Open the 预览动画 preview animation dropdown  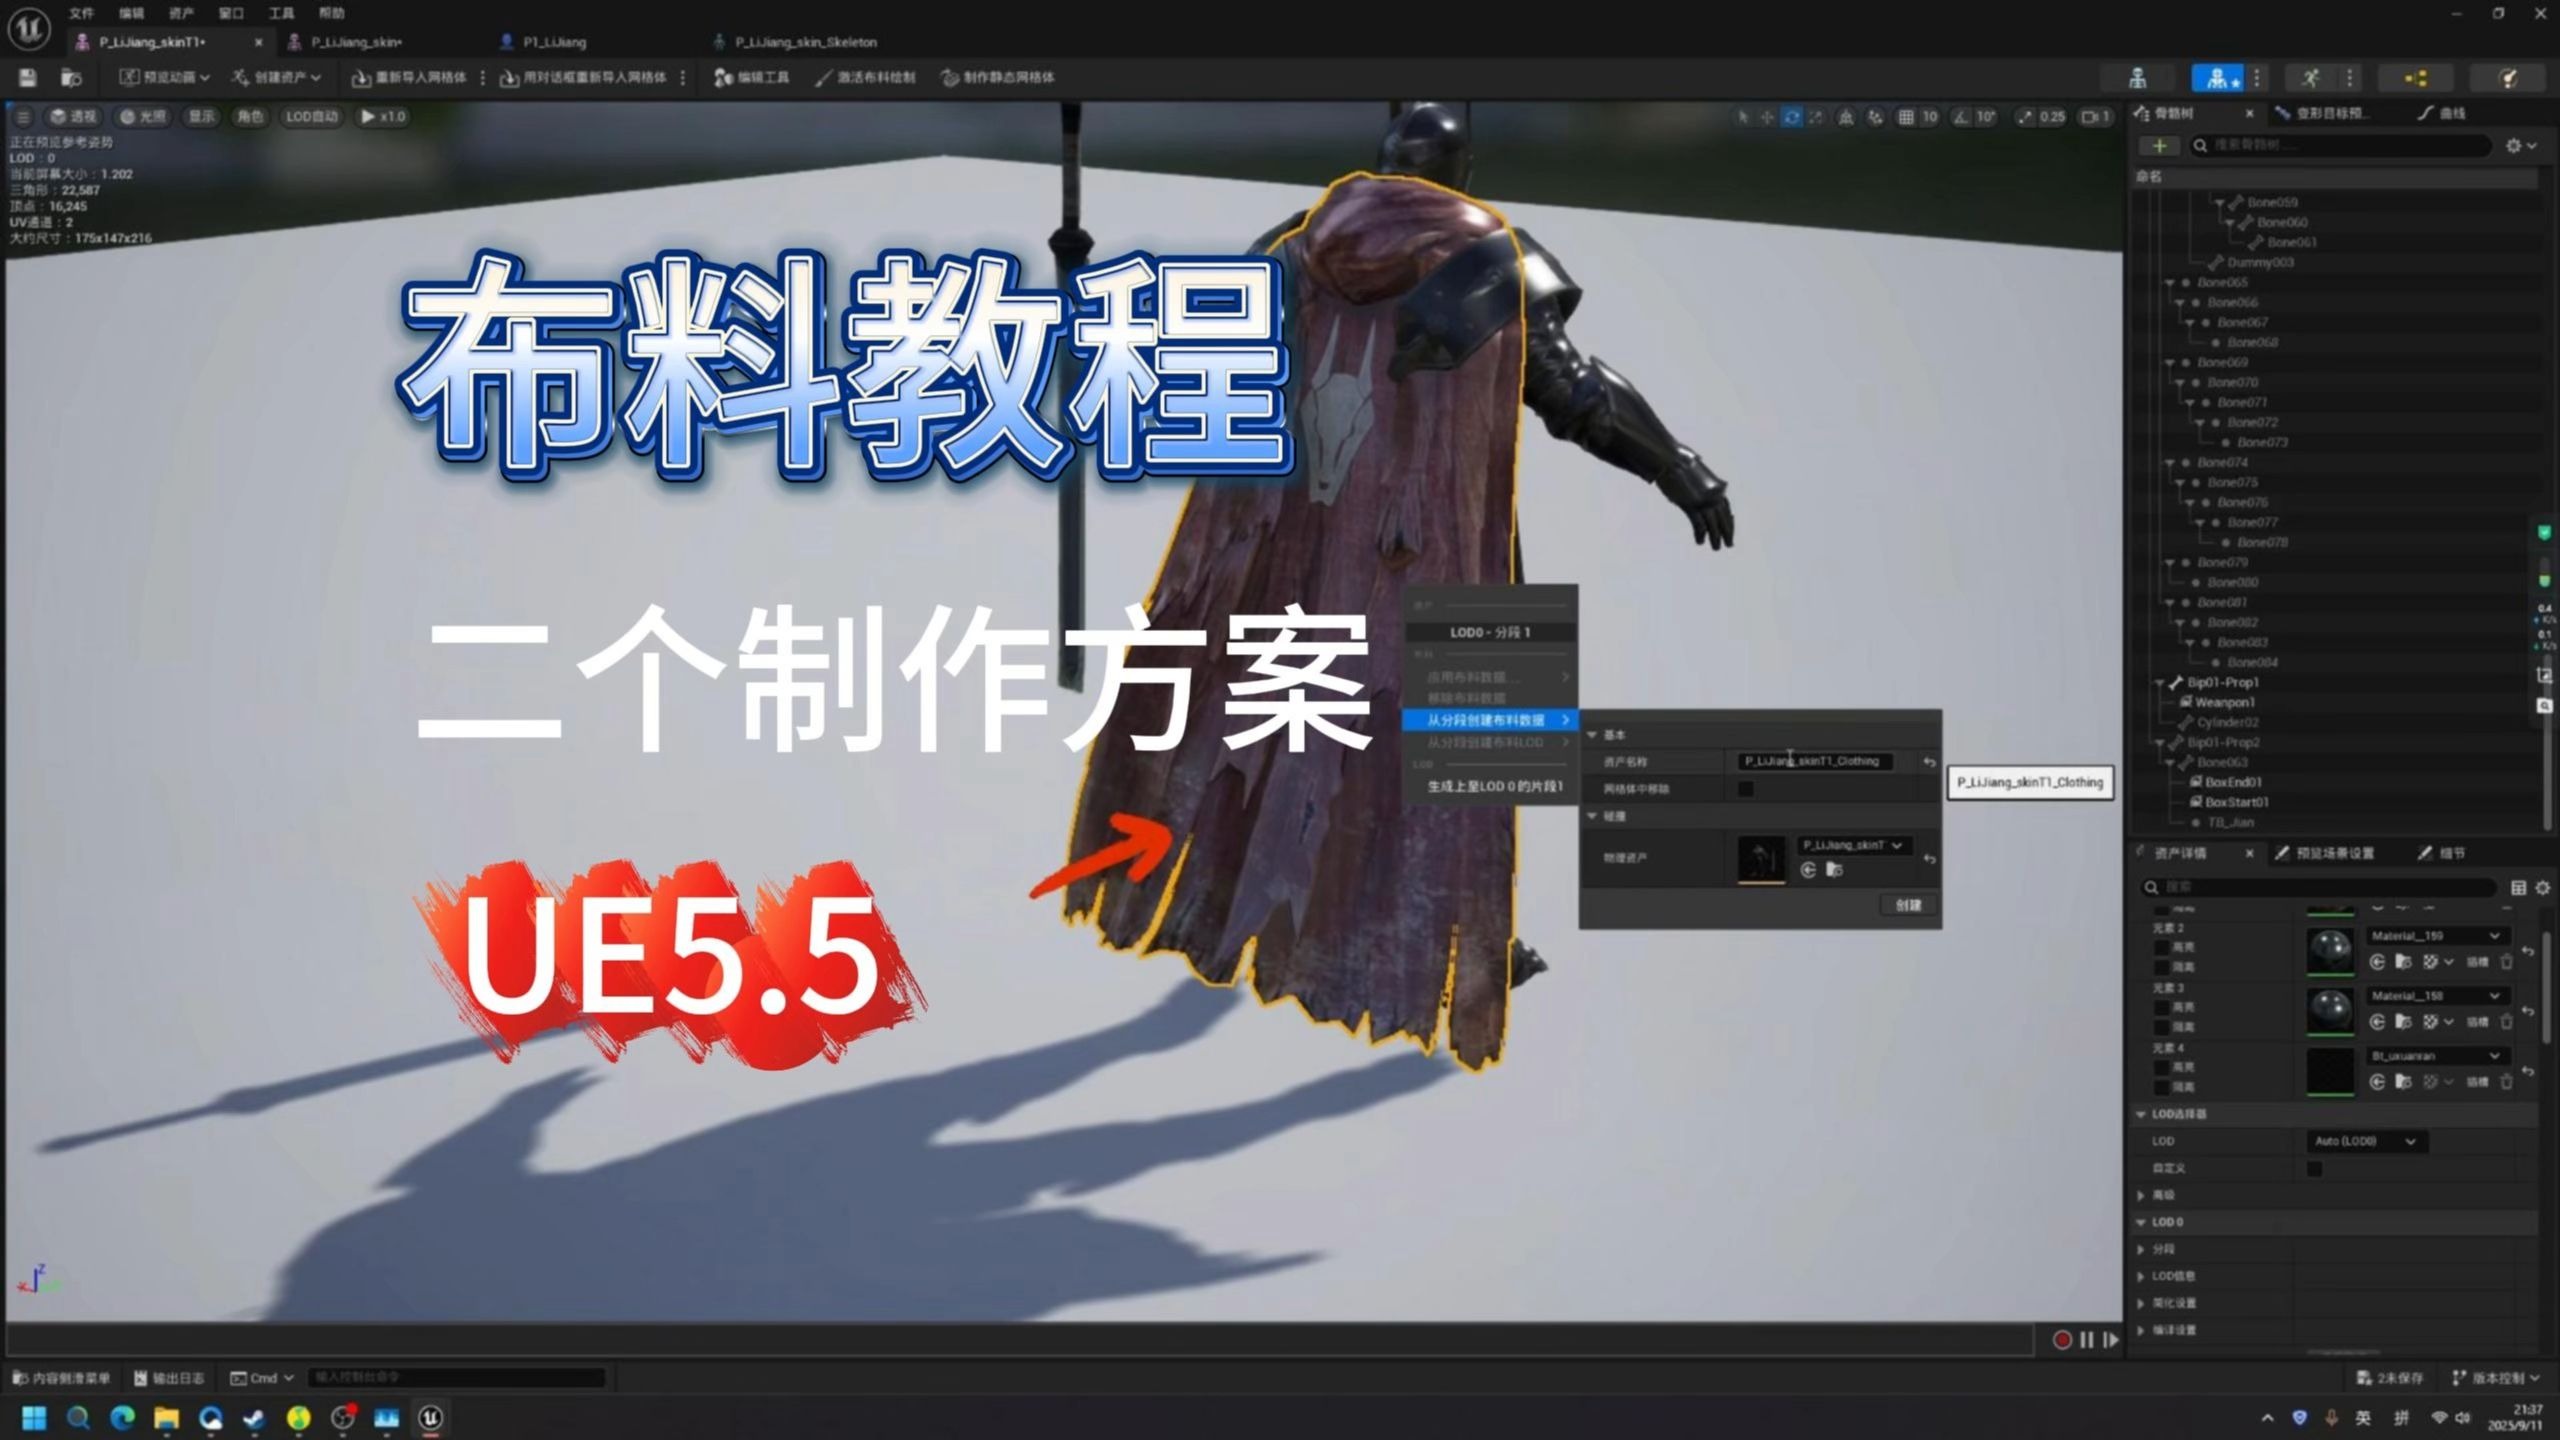[165, 77]
